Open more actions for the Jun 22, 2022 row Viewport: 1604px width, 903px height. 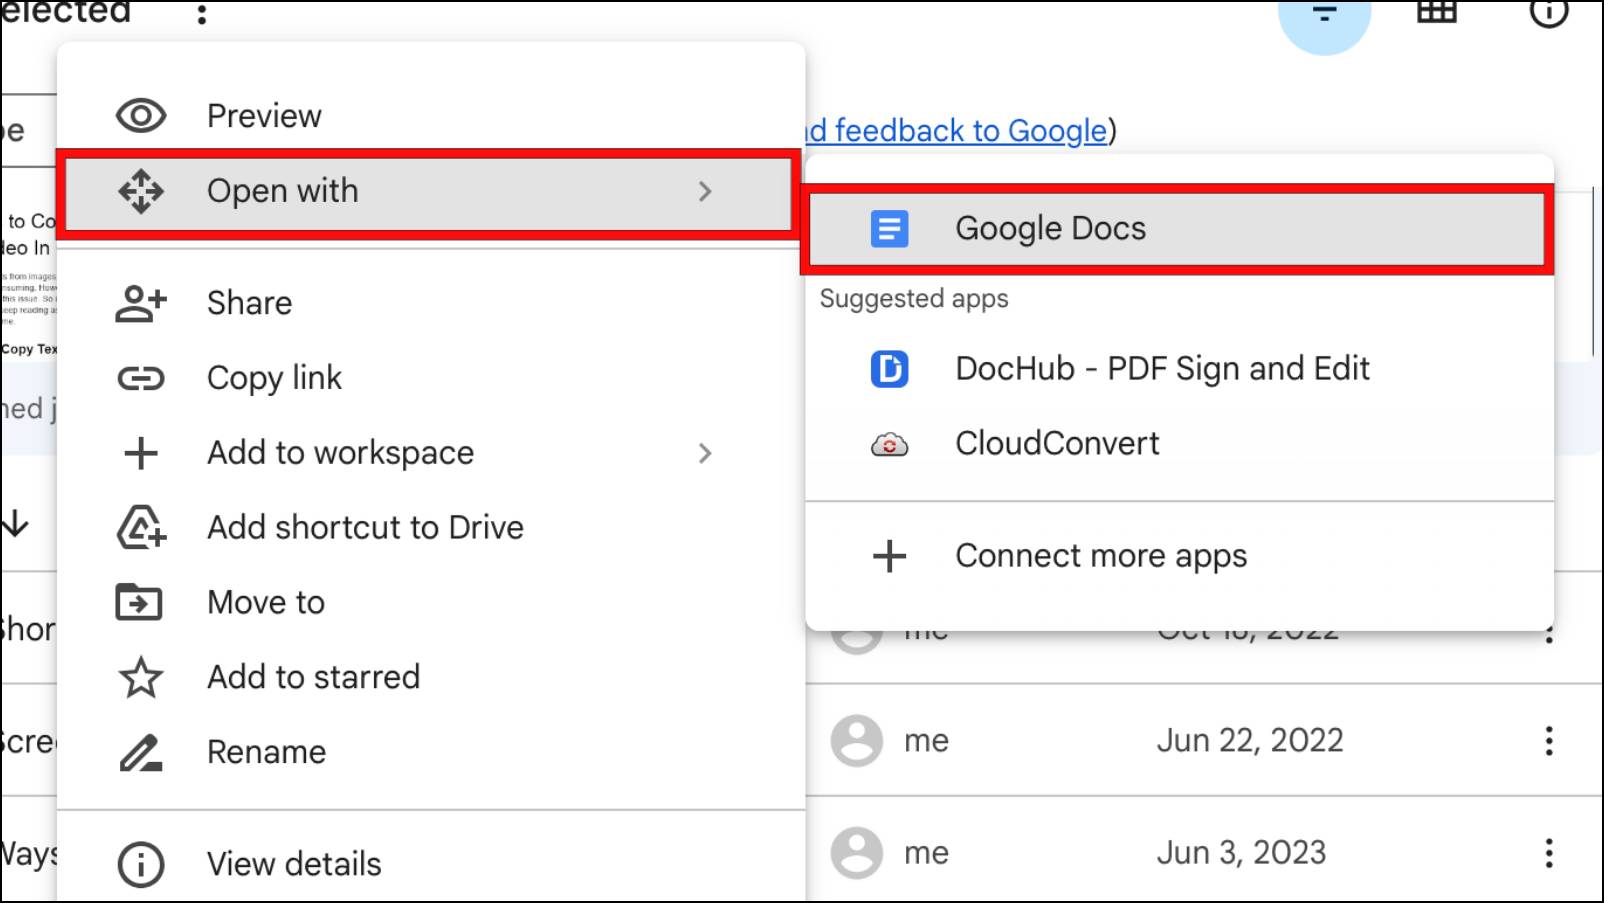pos(1549,741)
